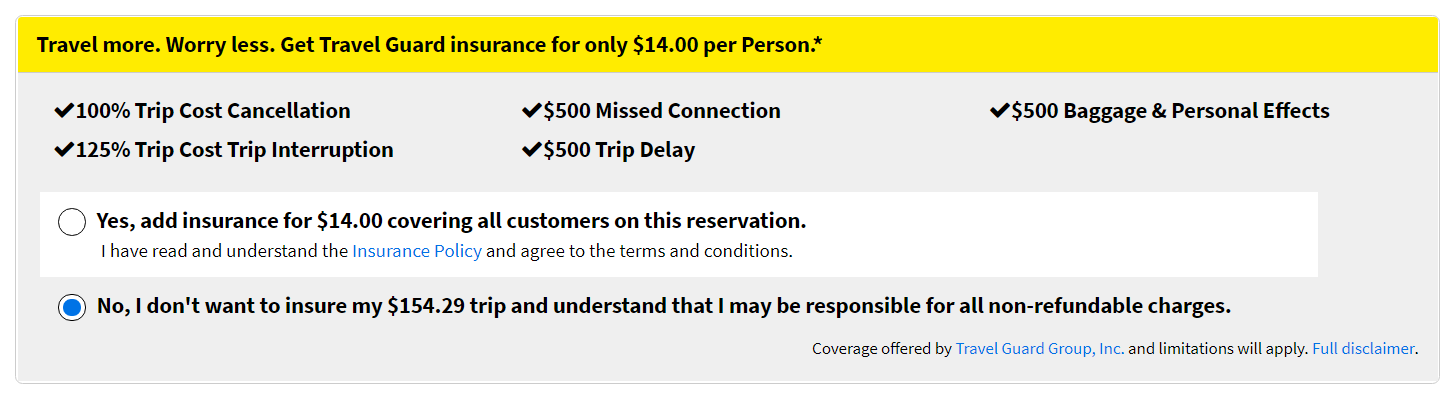Click the checkmark beside 100% Trip Cost Cancellation
This screenshot has width=1456, height=403.
click(64, 111)
